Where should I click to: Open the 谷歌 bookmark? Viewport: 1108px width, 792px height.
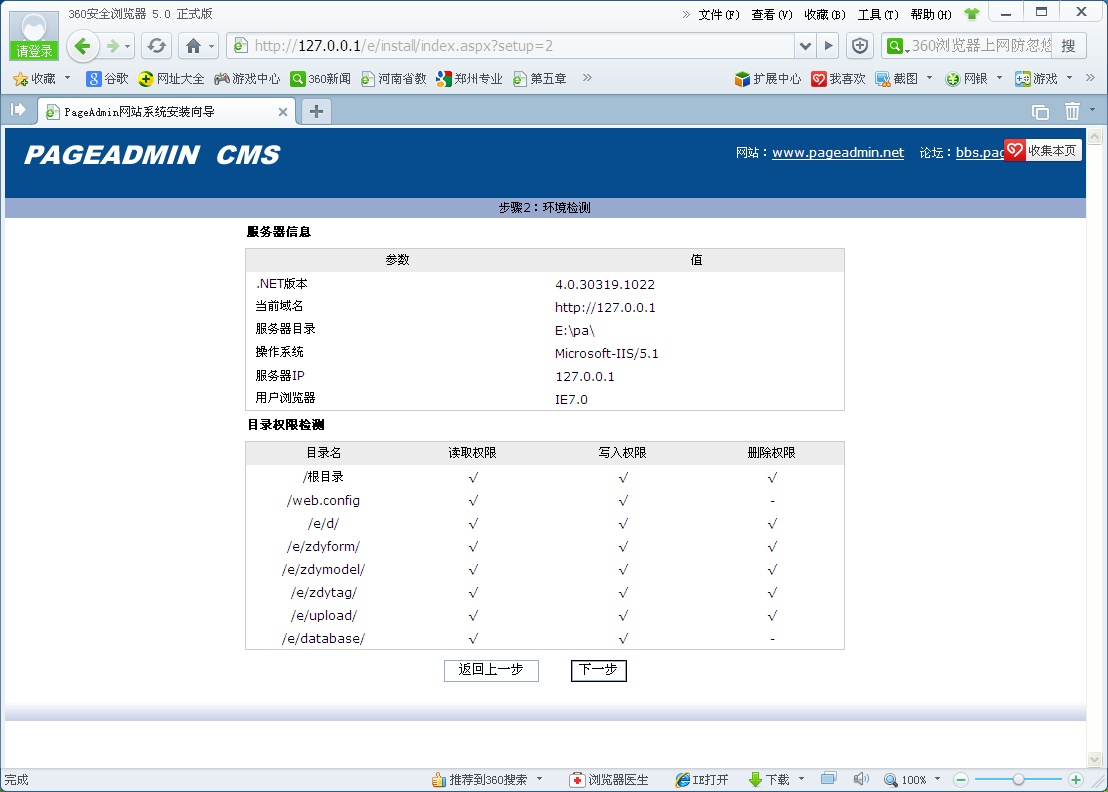[x=107, y=78]
